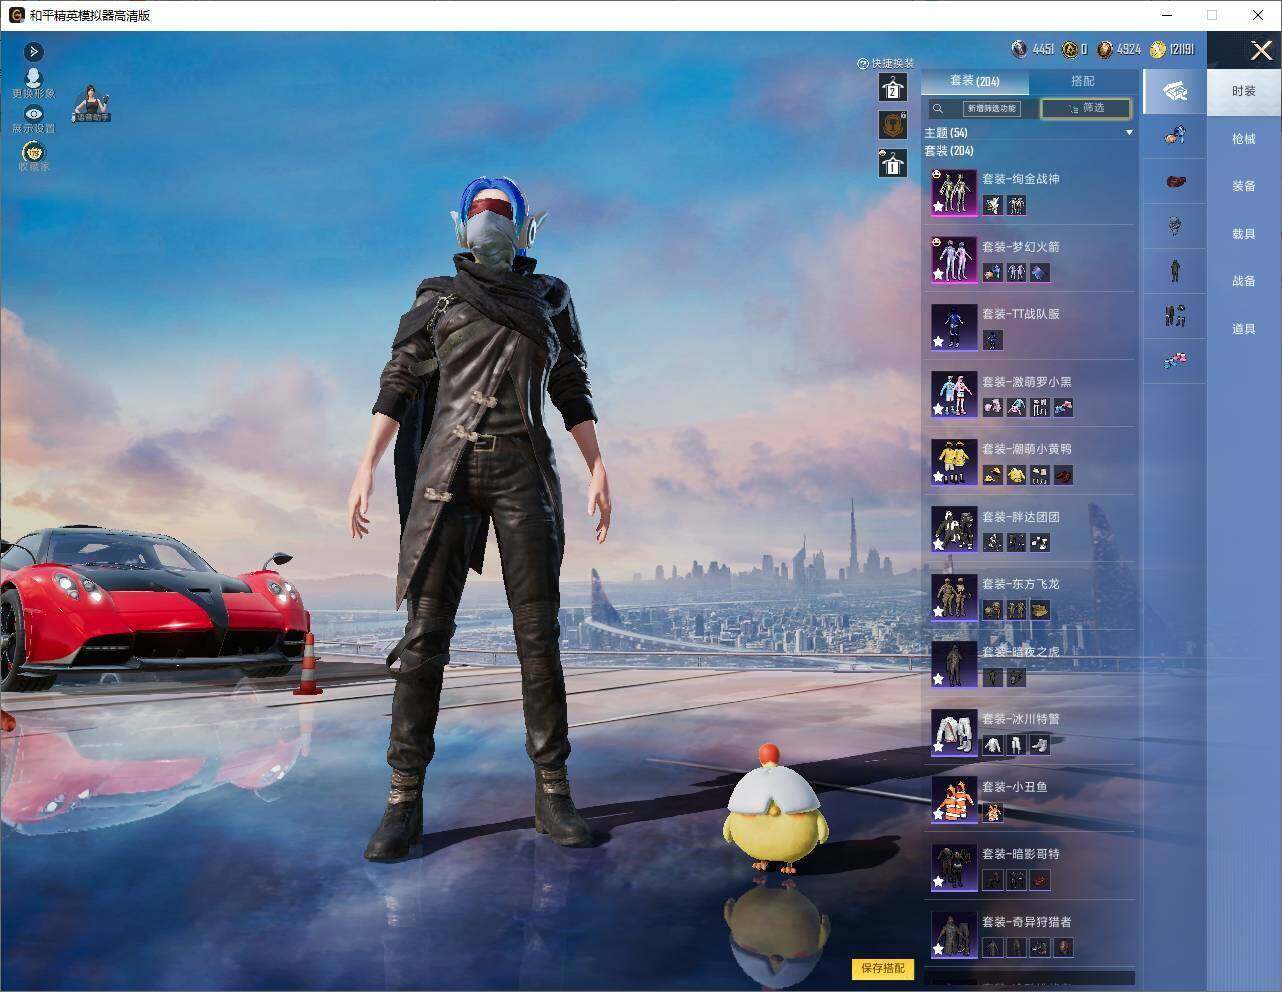Expand the 主题 (54) dropdown arrow
The width and height of the screenshot is (1282, 992).
pyautogui.click(x=1129, y=133)
